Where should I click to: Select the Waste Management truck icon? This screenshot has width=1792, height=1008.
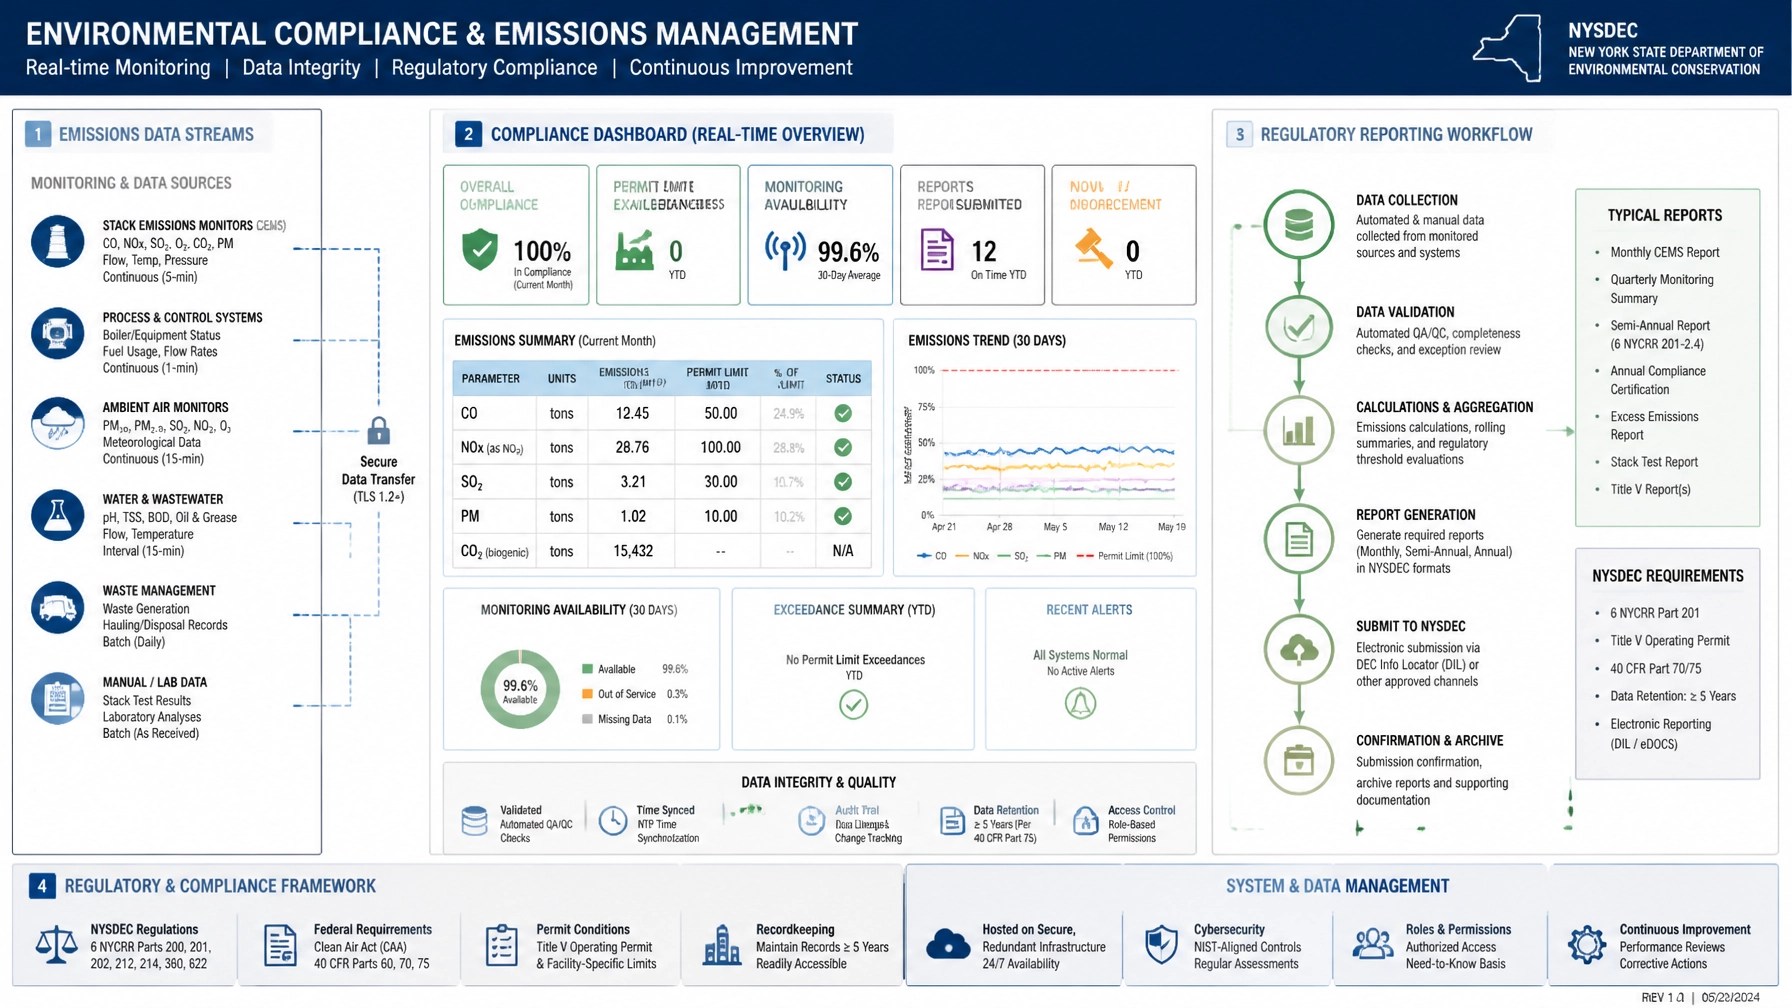point(57,607)
